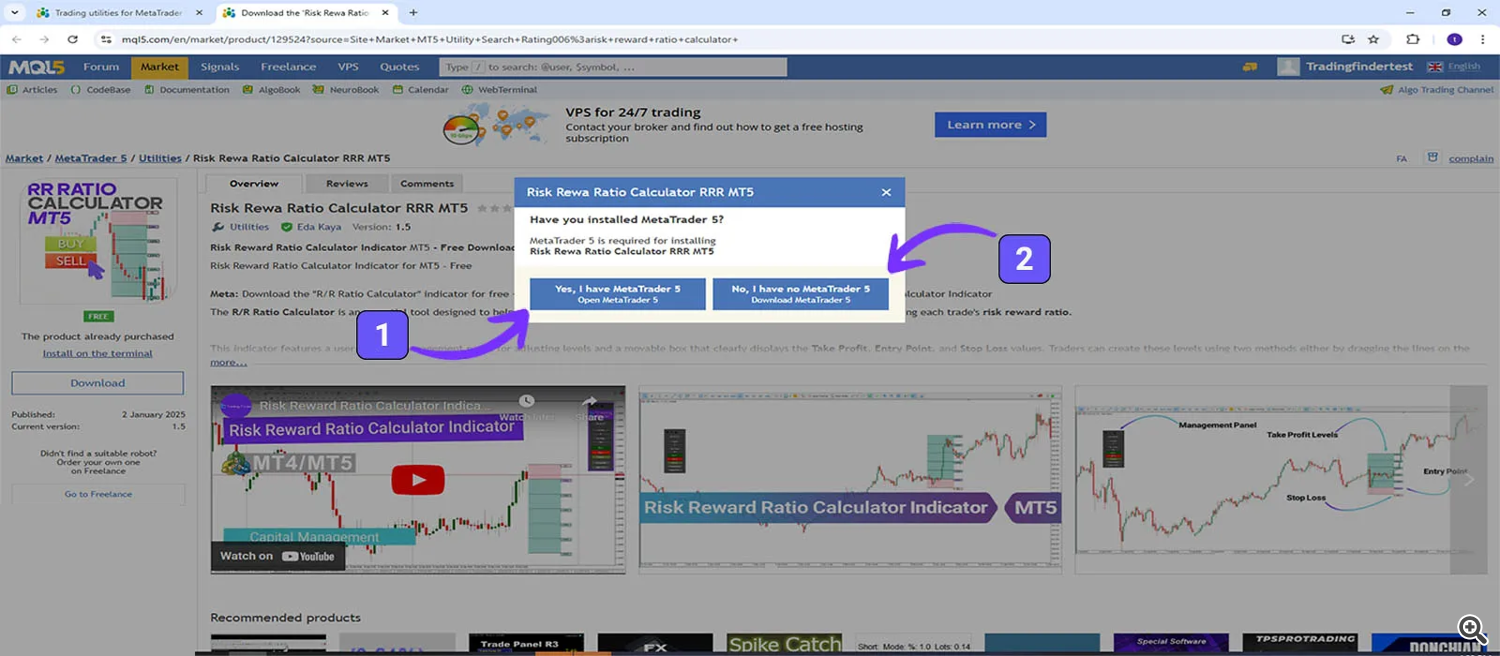
Task: Click the install app icon in address bar
Action: 1348,39
